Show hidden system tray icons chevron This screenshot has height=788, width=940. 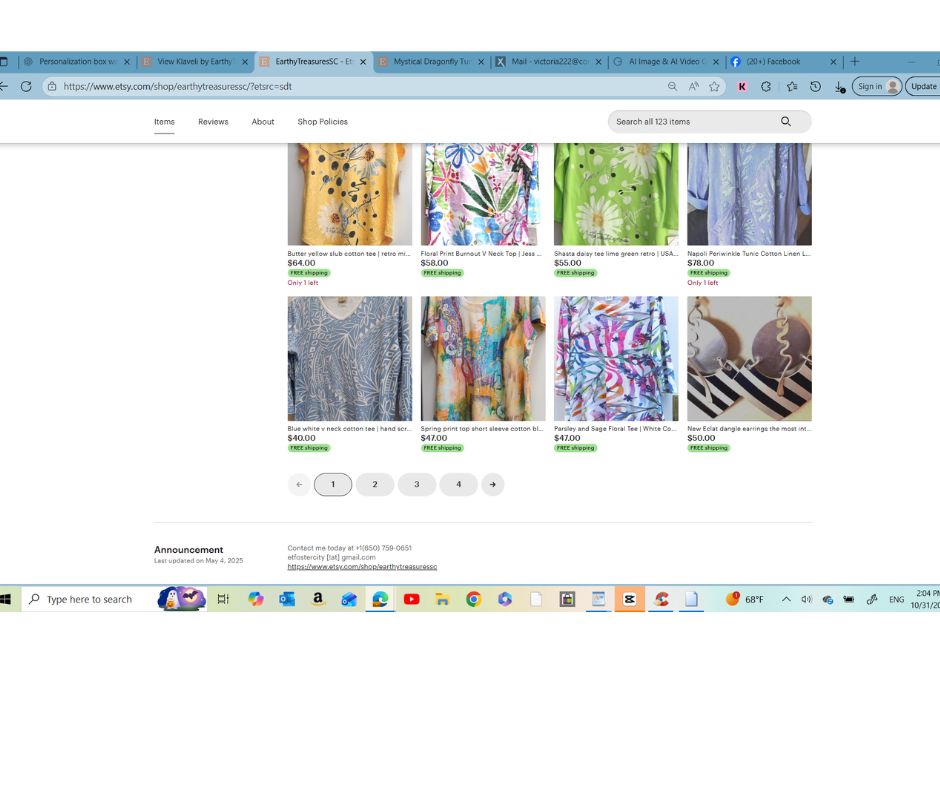(x=786, y=599)
